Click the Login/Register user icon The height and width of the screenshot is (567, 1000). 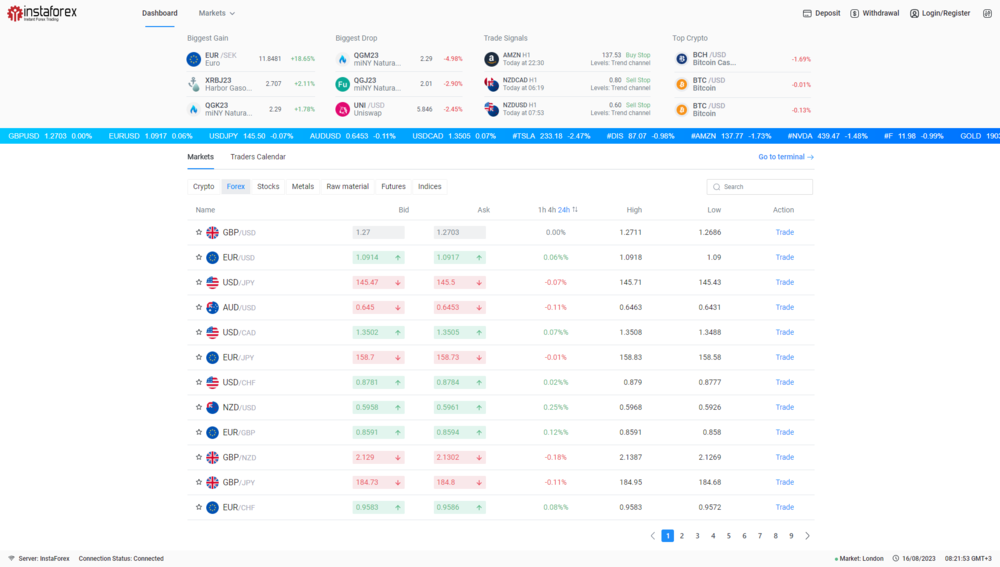click(914, 14)
